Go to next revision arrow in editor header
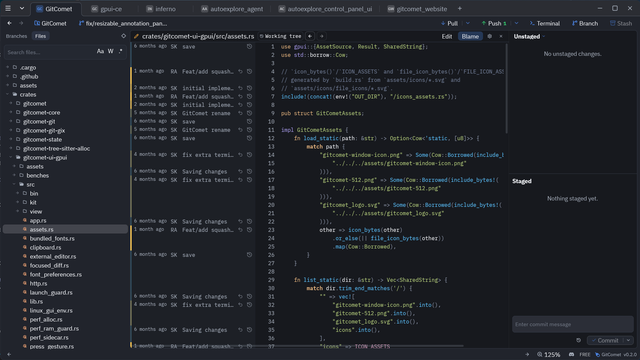This screenshot has height=360, width=640. pyautogui.click(x=322, y=36)
